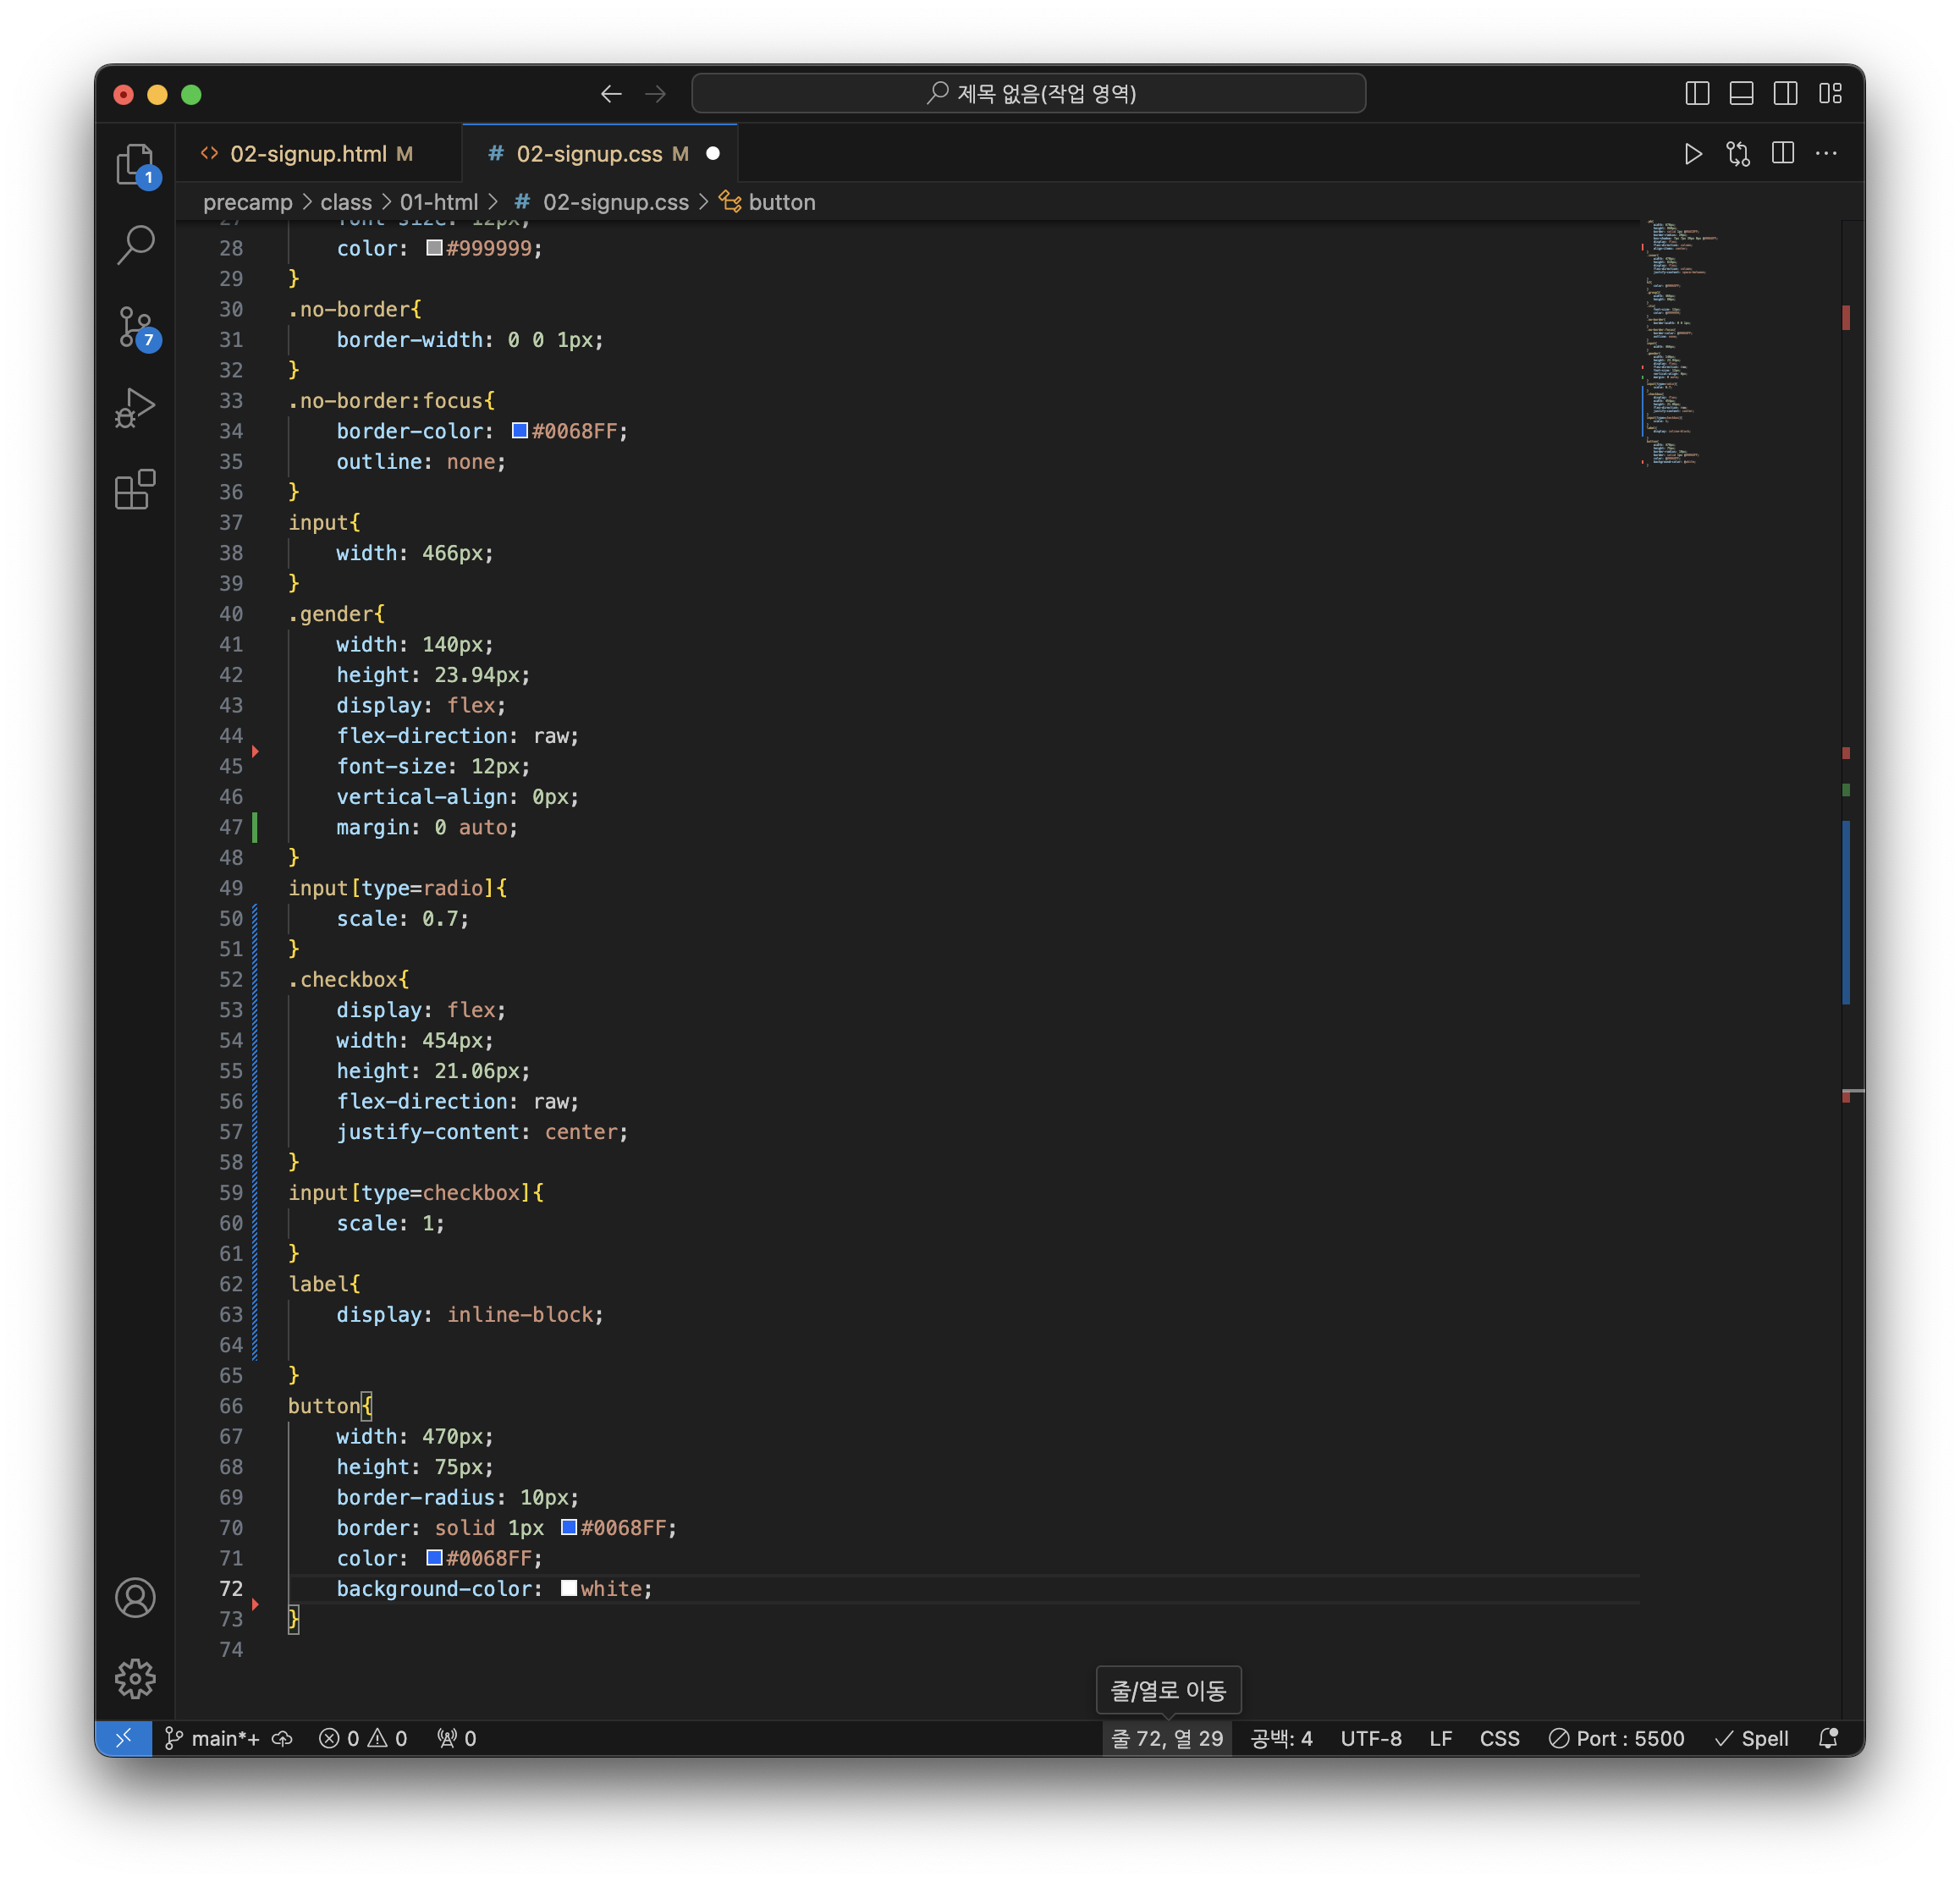
Task: Open the Run and Debug view
Action: coord(135,408)
